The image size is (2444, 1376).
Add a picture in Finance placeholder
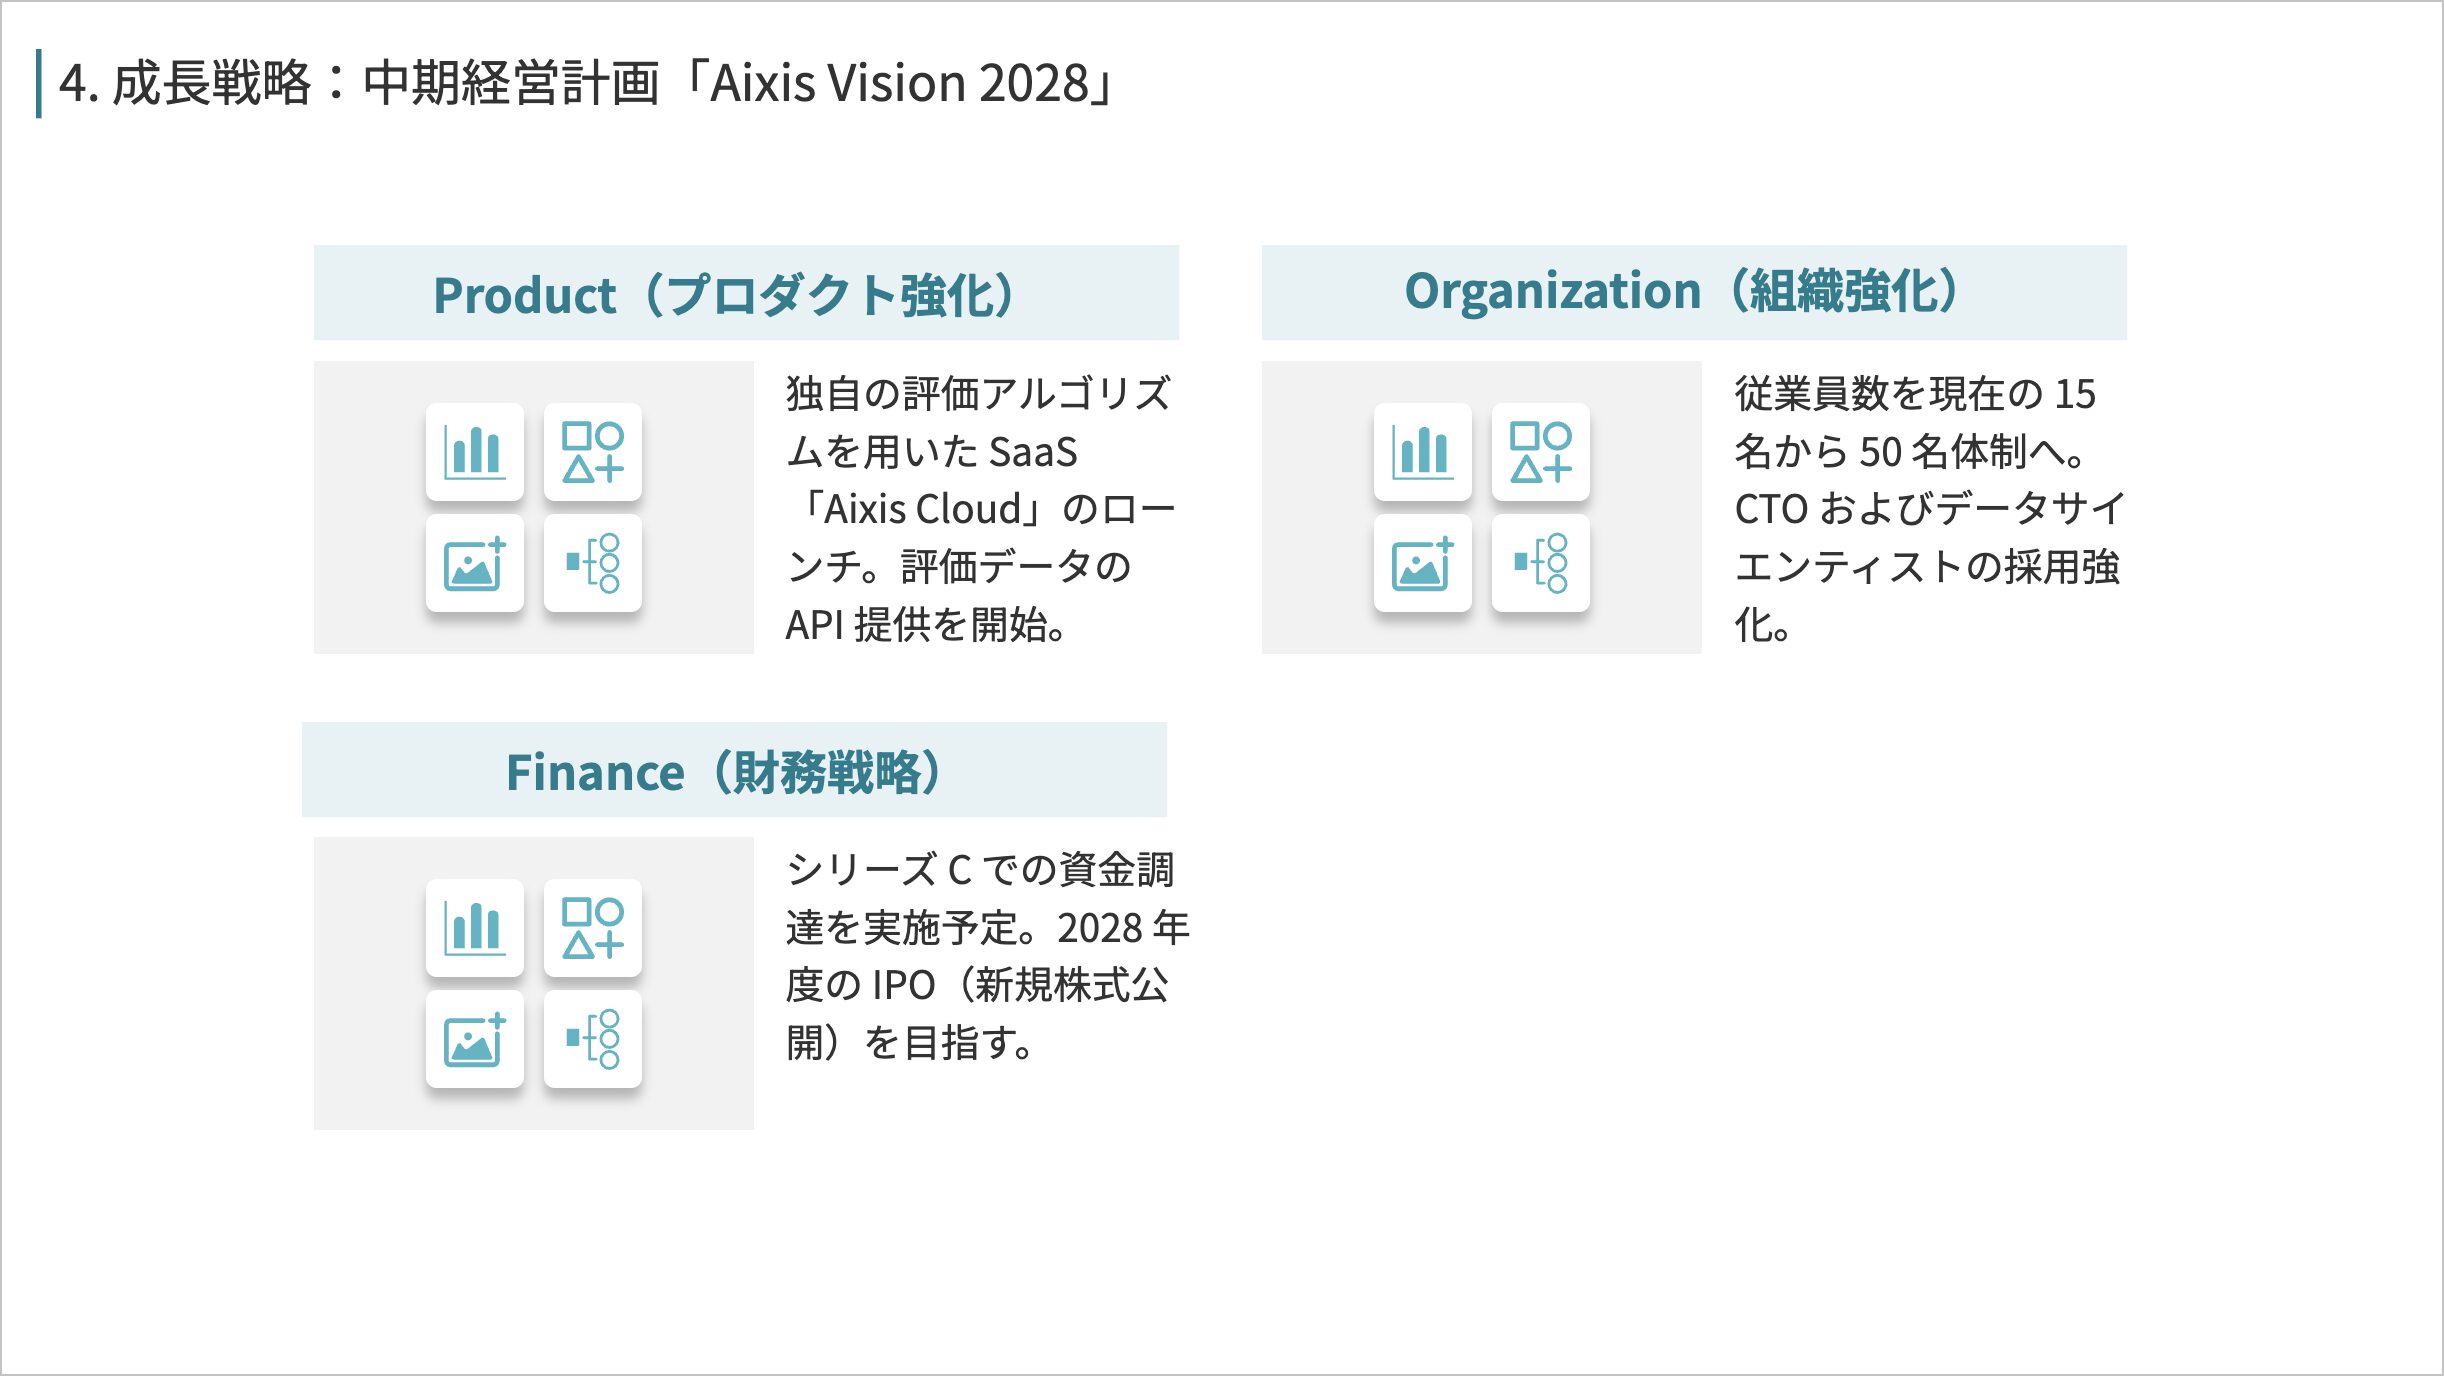point(474,1039)
